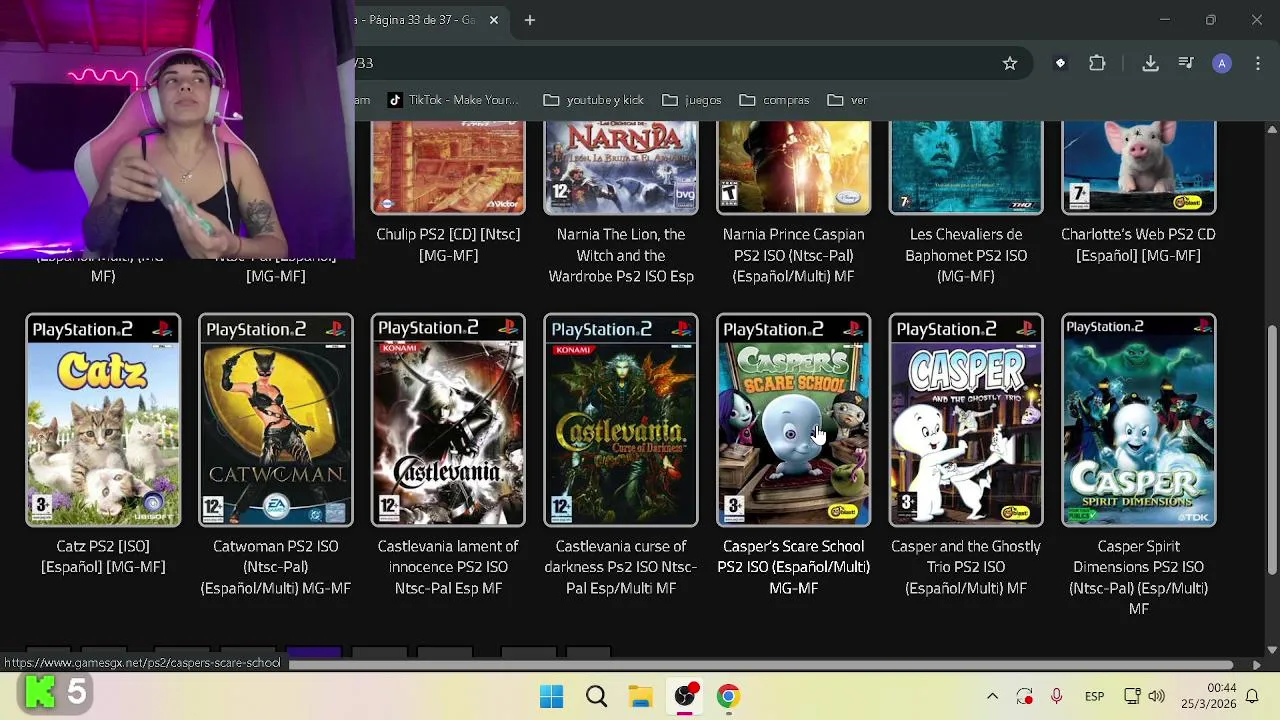Image resolution: width=1280 pixels, height=720 pixels.
Task: Click Charlotte's Web PS2 CD title link
Action: coord(1139,245)
